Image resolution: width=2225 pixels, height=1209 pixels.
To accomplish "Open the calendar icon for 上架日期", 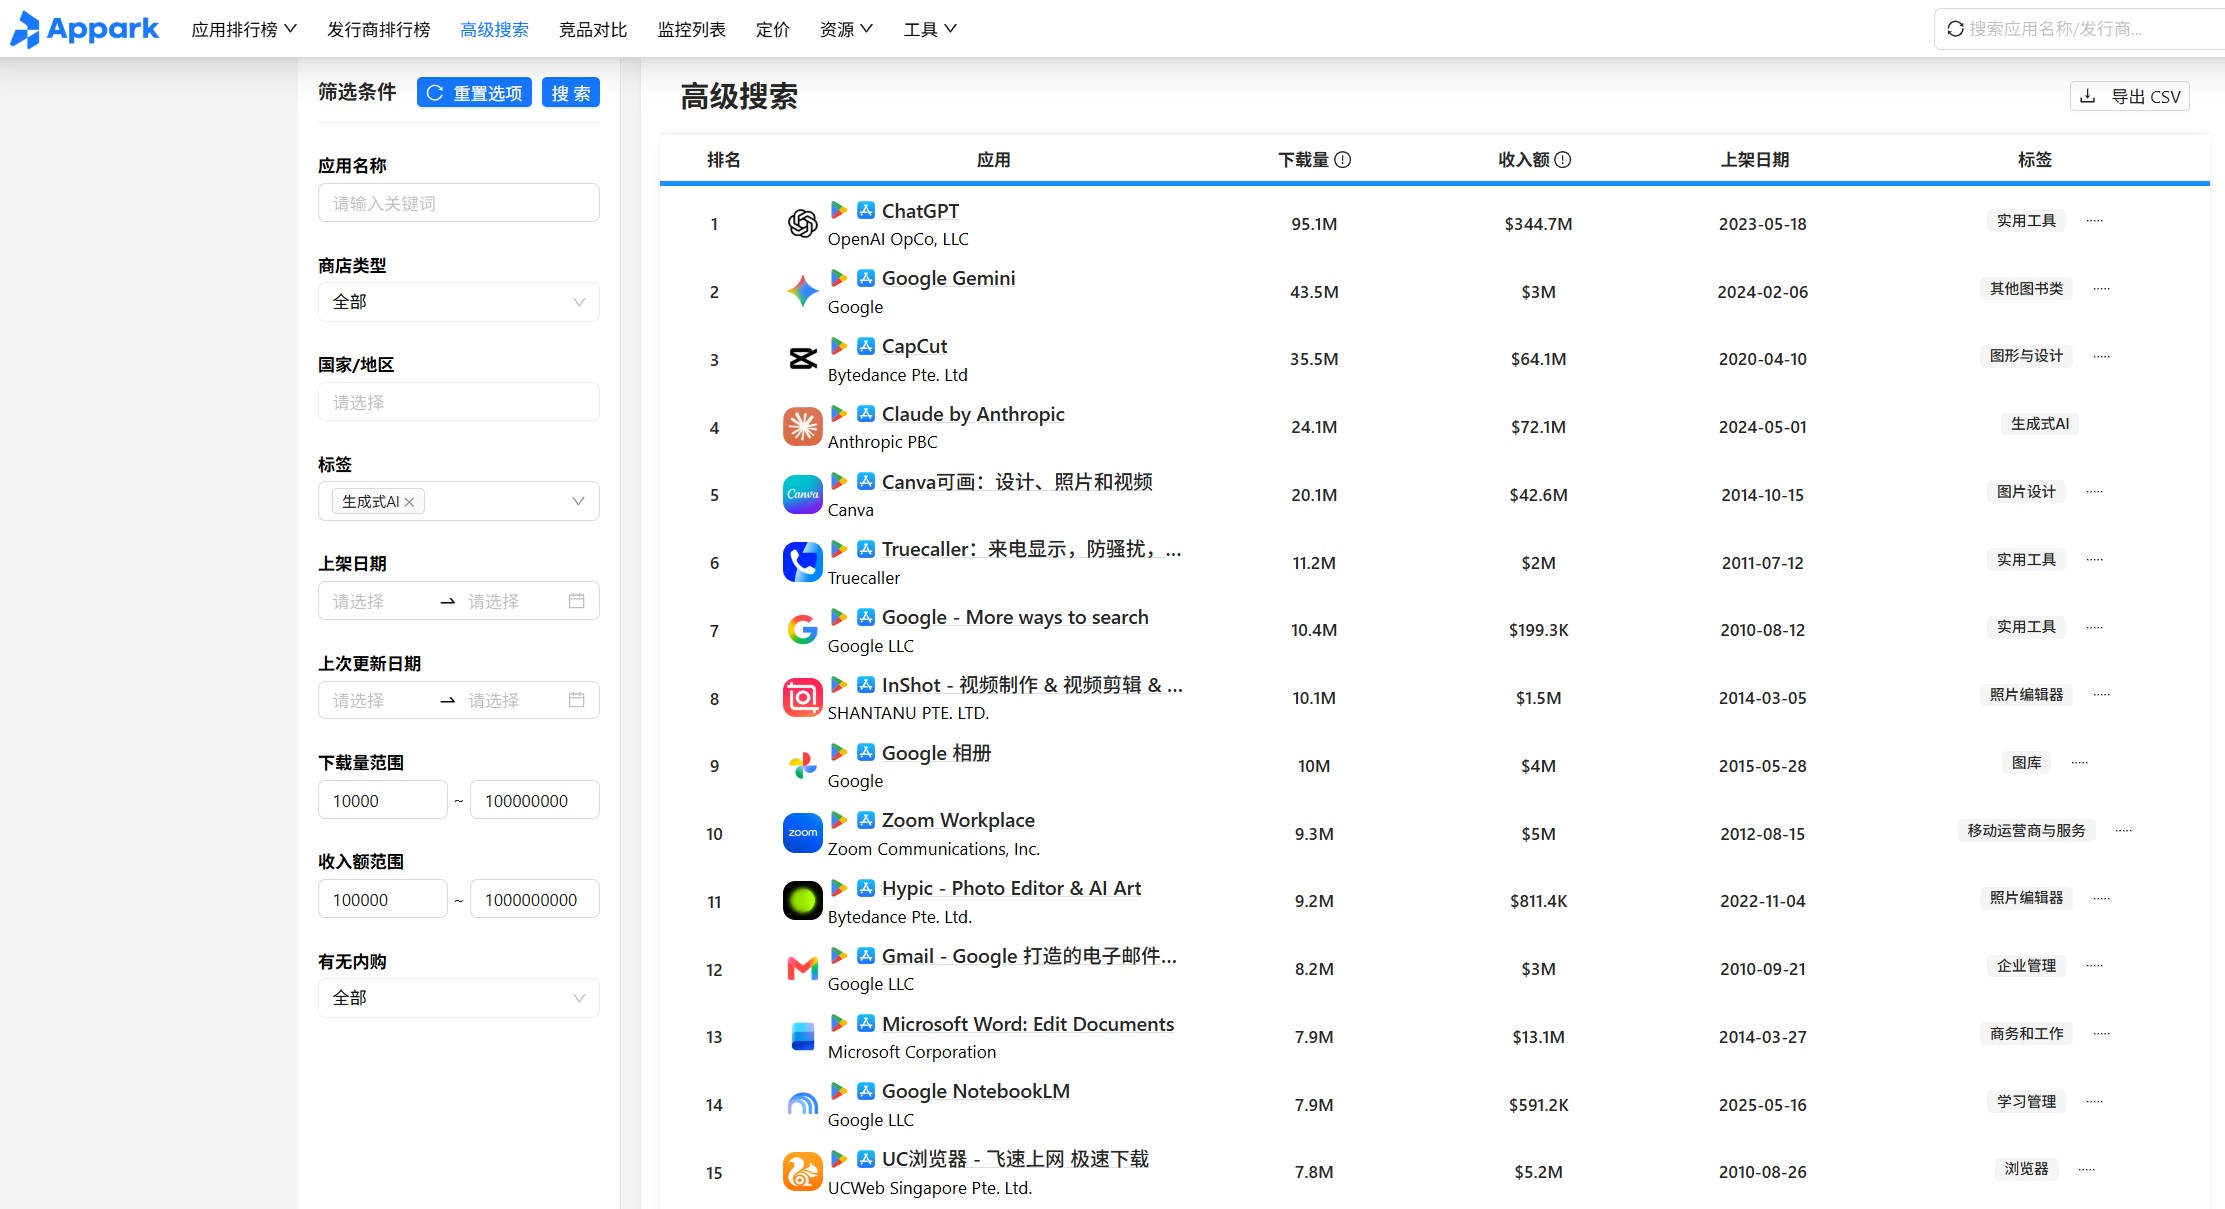I will [576, 601].
